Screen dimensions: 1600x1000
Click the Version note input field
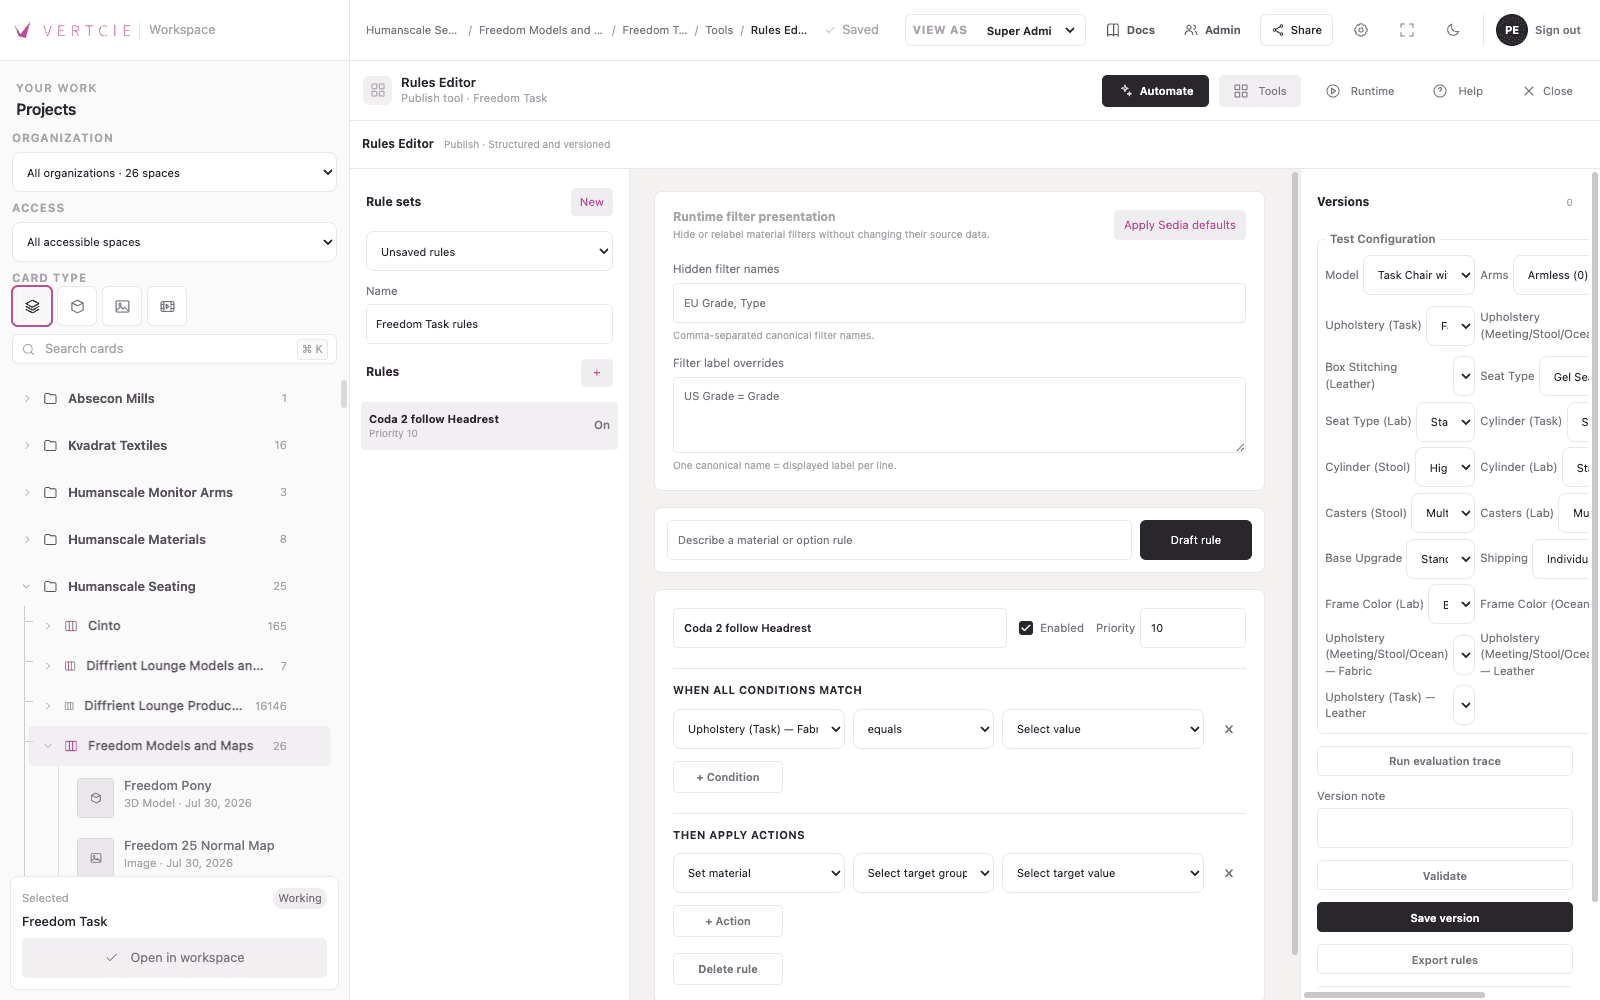pyautogui.click(x=1445, y=828)
